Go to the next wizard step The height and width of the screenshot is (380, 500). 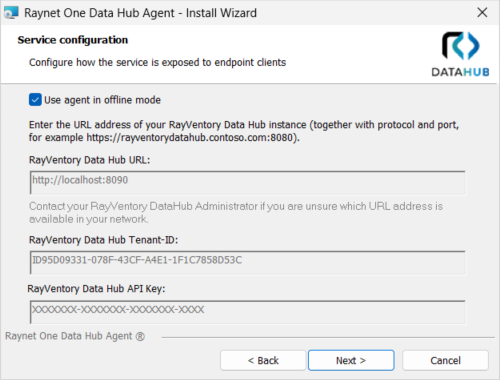tap(351, 360)
